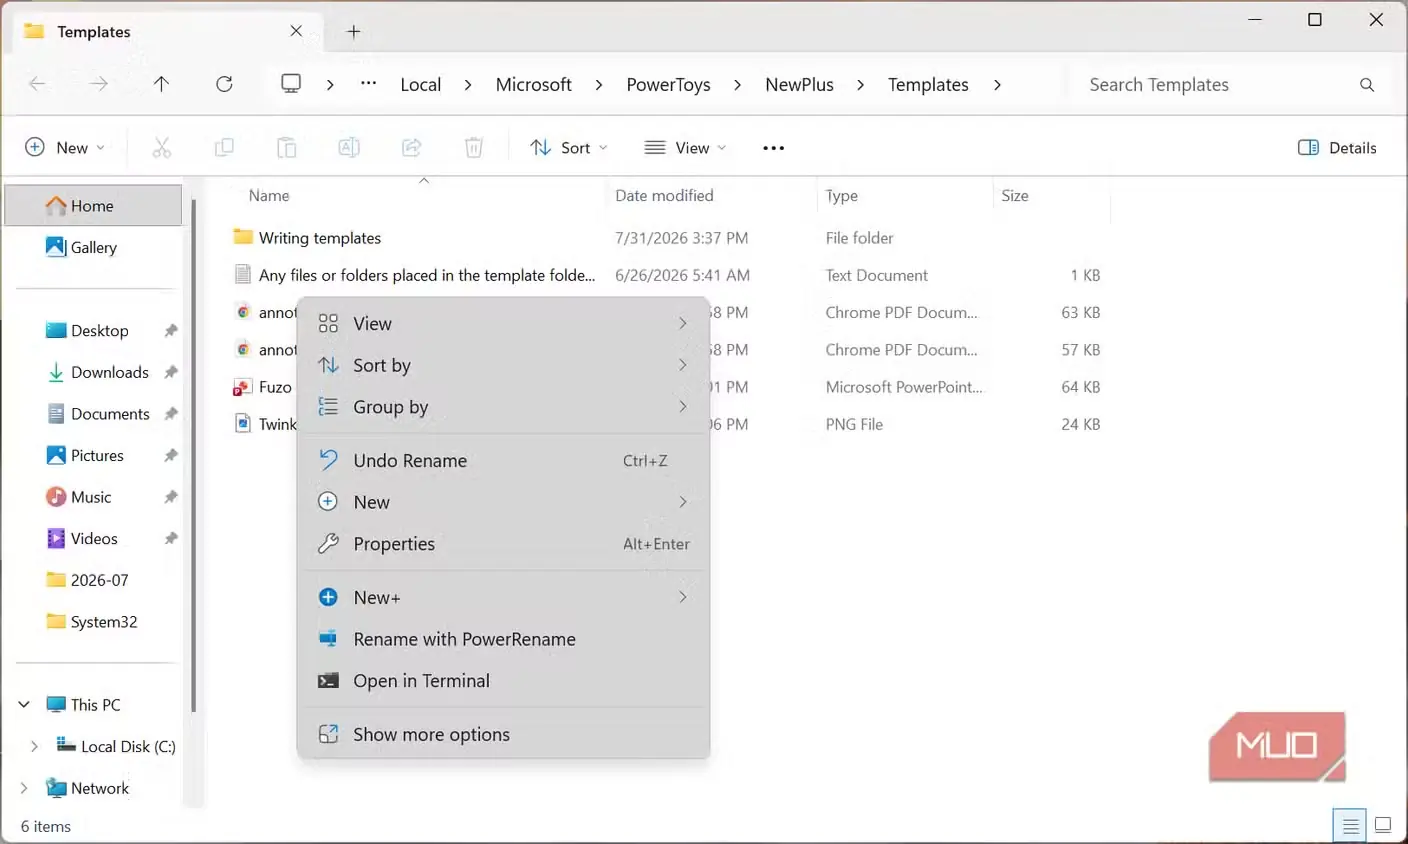Screen dimensions: 1408x844
Task: Unpin Documents from Quick access
Action: coord(171,414)
